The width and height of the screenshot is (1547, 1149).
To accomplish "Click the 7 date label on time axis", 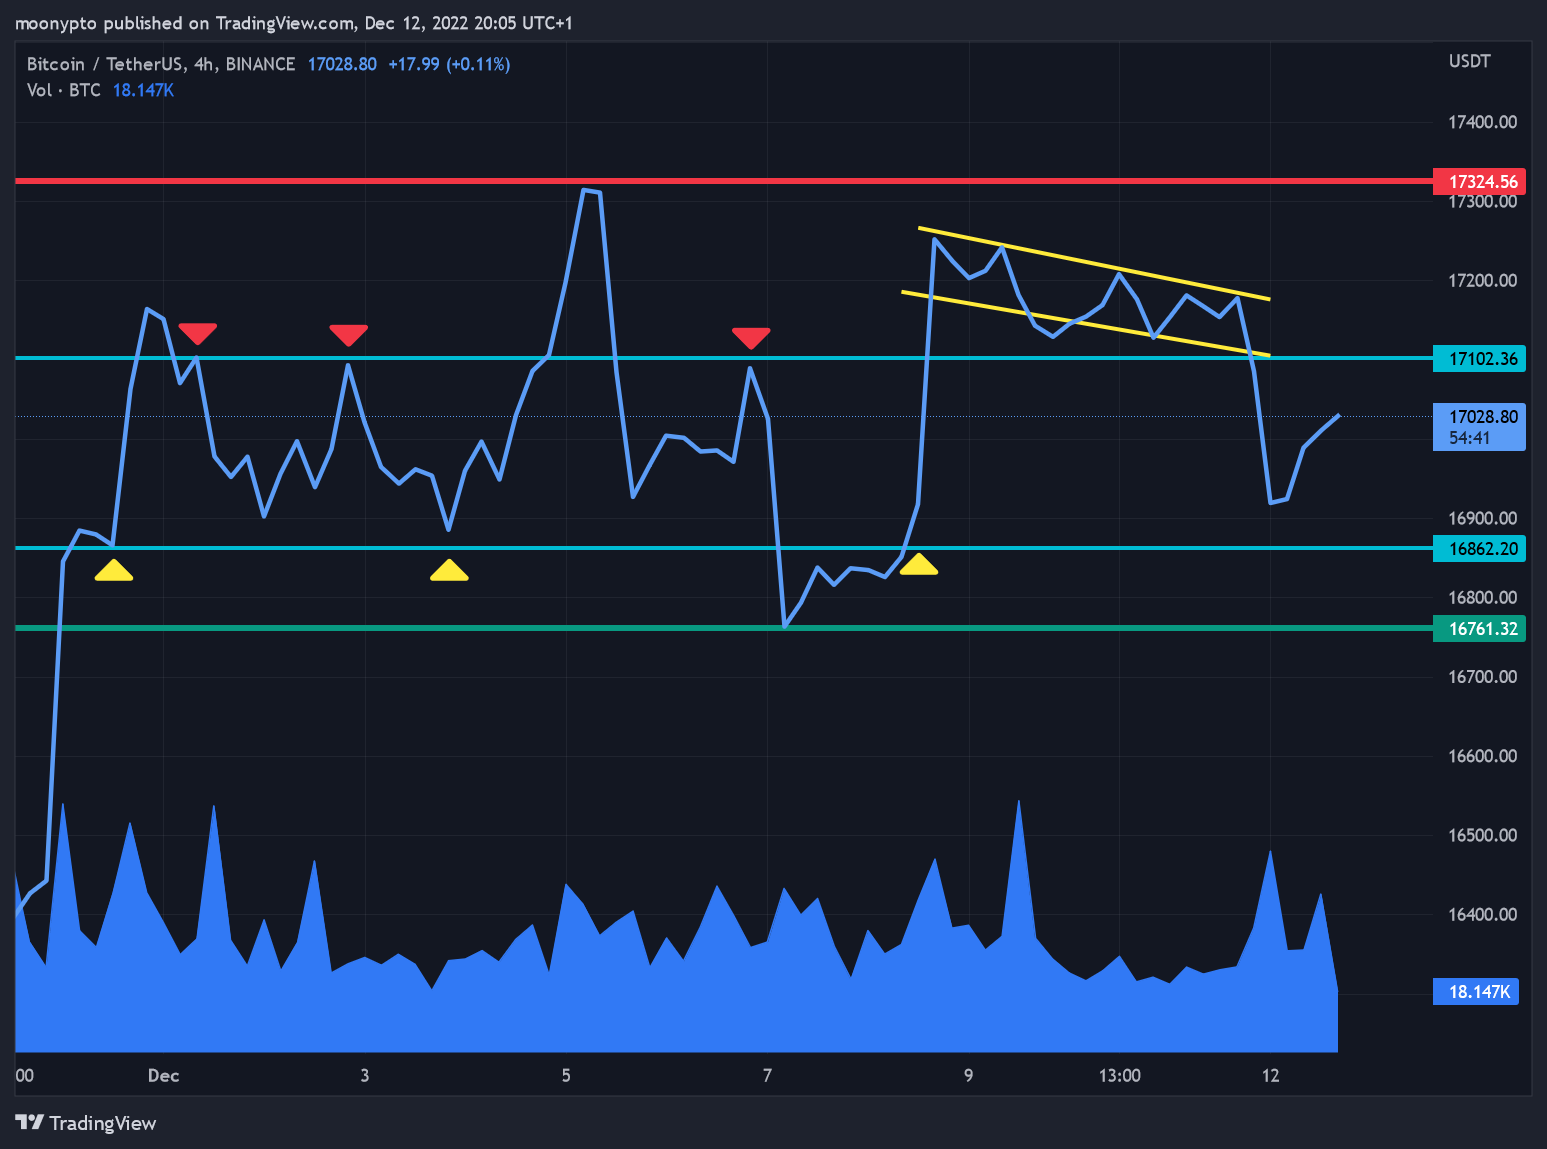I will pos(767,1076).
